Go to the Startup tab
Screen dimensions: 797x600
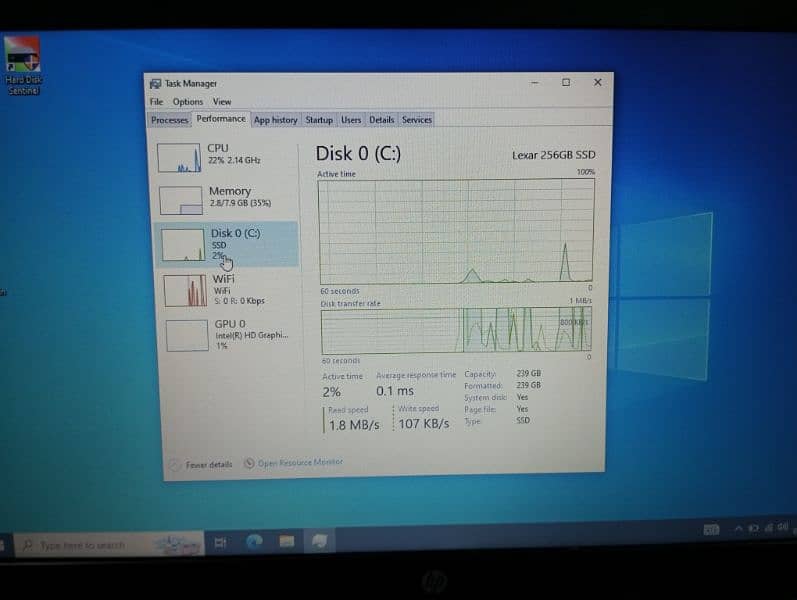[319, 120]
